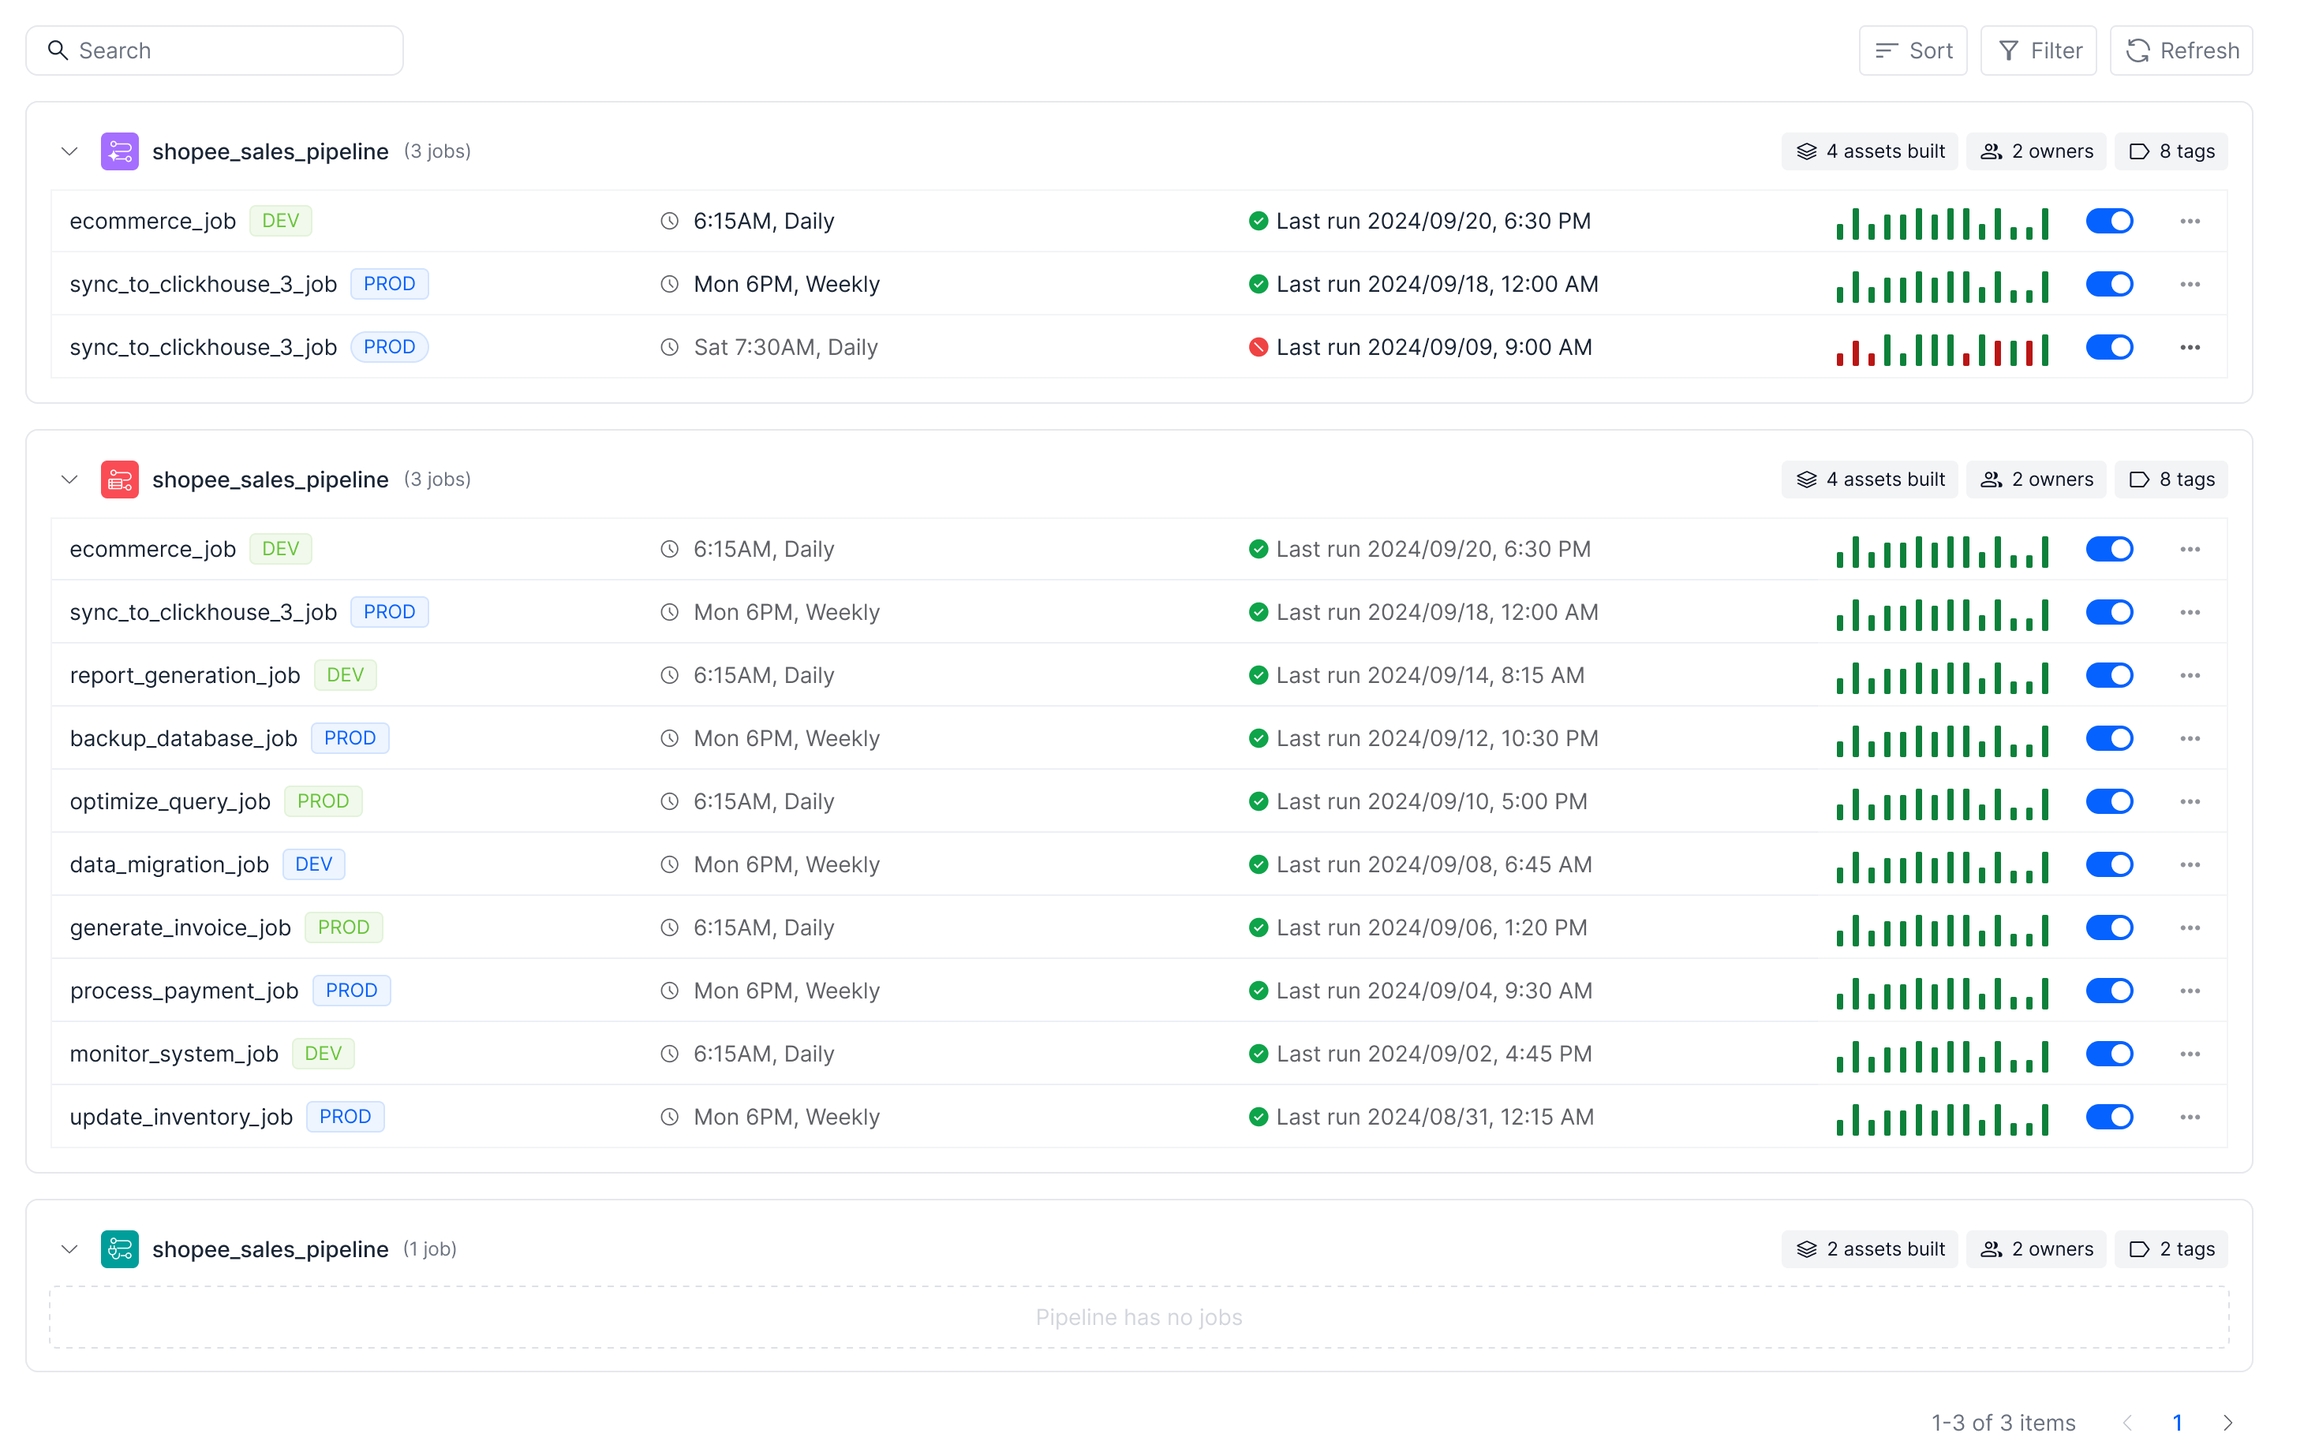Click the red failed status icon
The height and width of the screenshot is (1448, 2304).
(1258, 347)
